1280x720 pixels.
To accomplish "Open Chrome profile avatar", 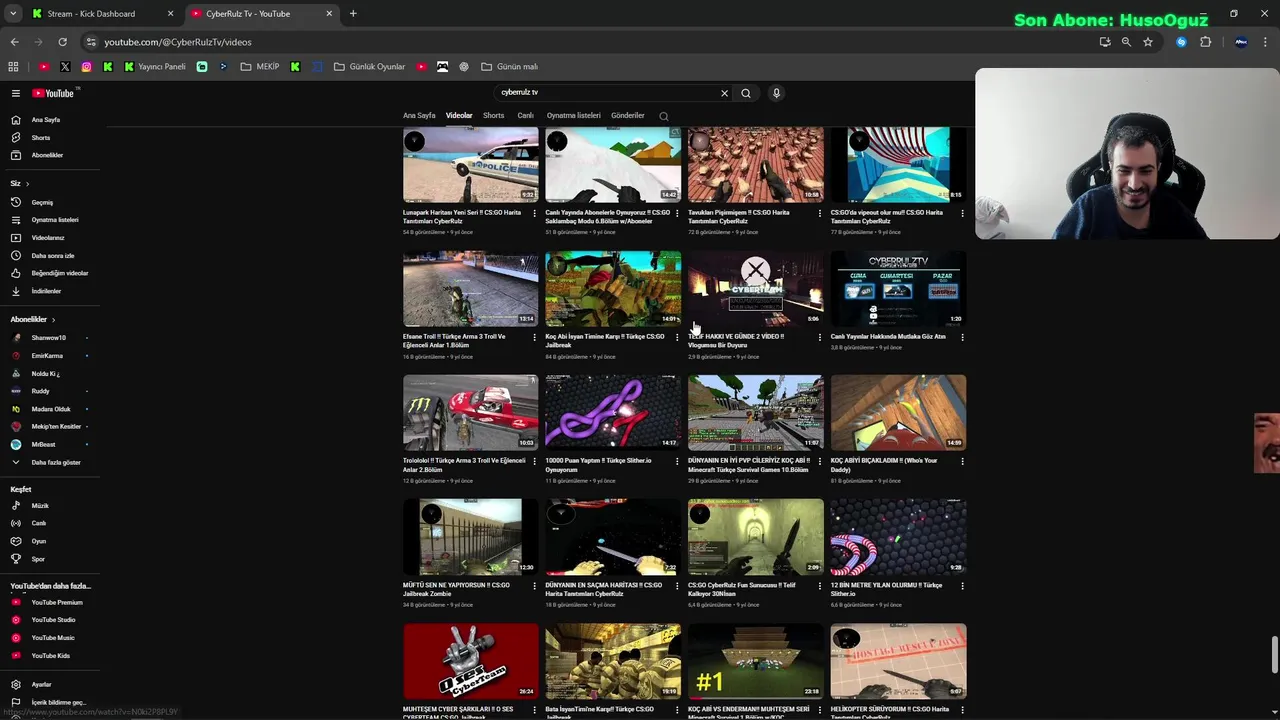I will 1241,42.
